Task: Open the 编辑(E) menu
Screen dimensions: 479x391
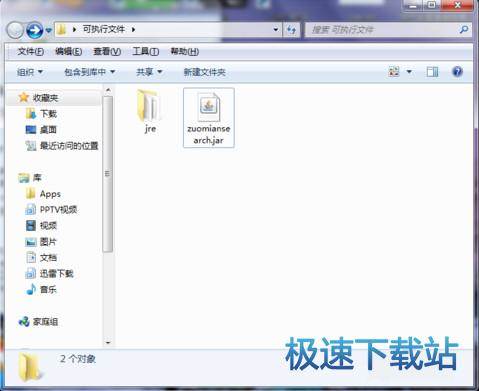Action: pos(68,51)
